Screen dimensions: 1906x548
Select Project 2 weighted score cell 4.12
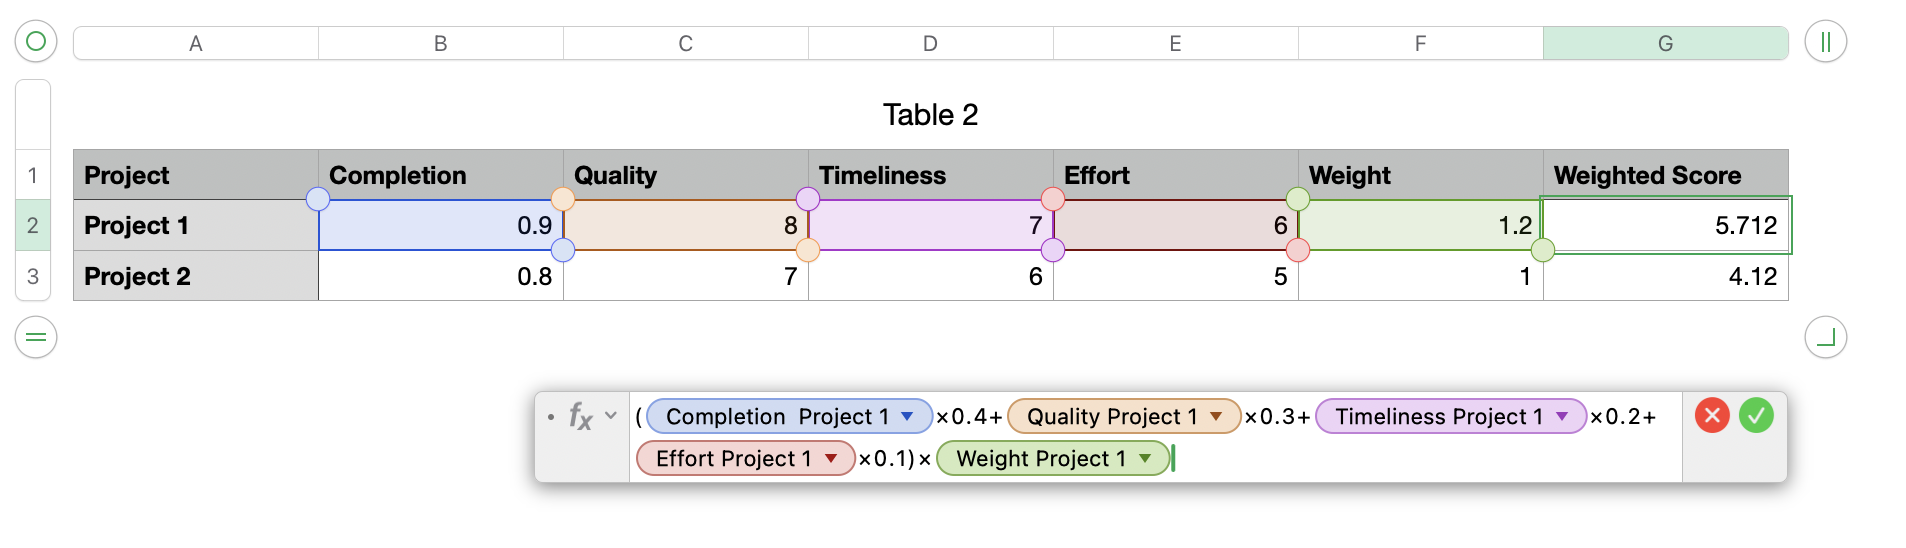[1665, 276]
